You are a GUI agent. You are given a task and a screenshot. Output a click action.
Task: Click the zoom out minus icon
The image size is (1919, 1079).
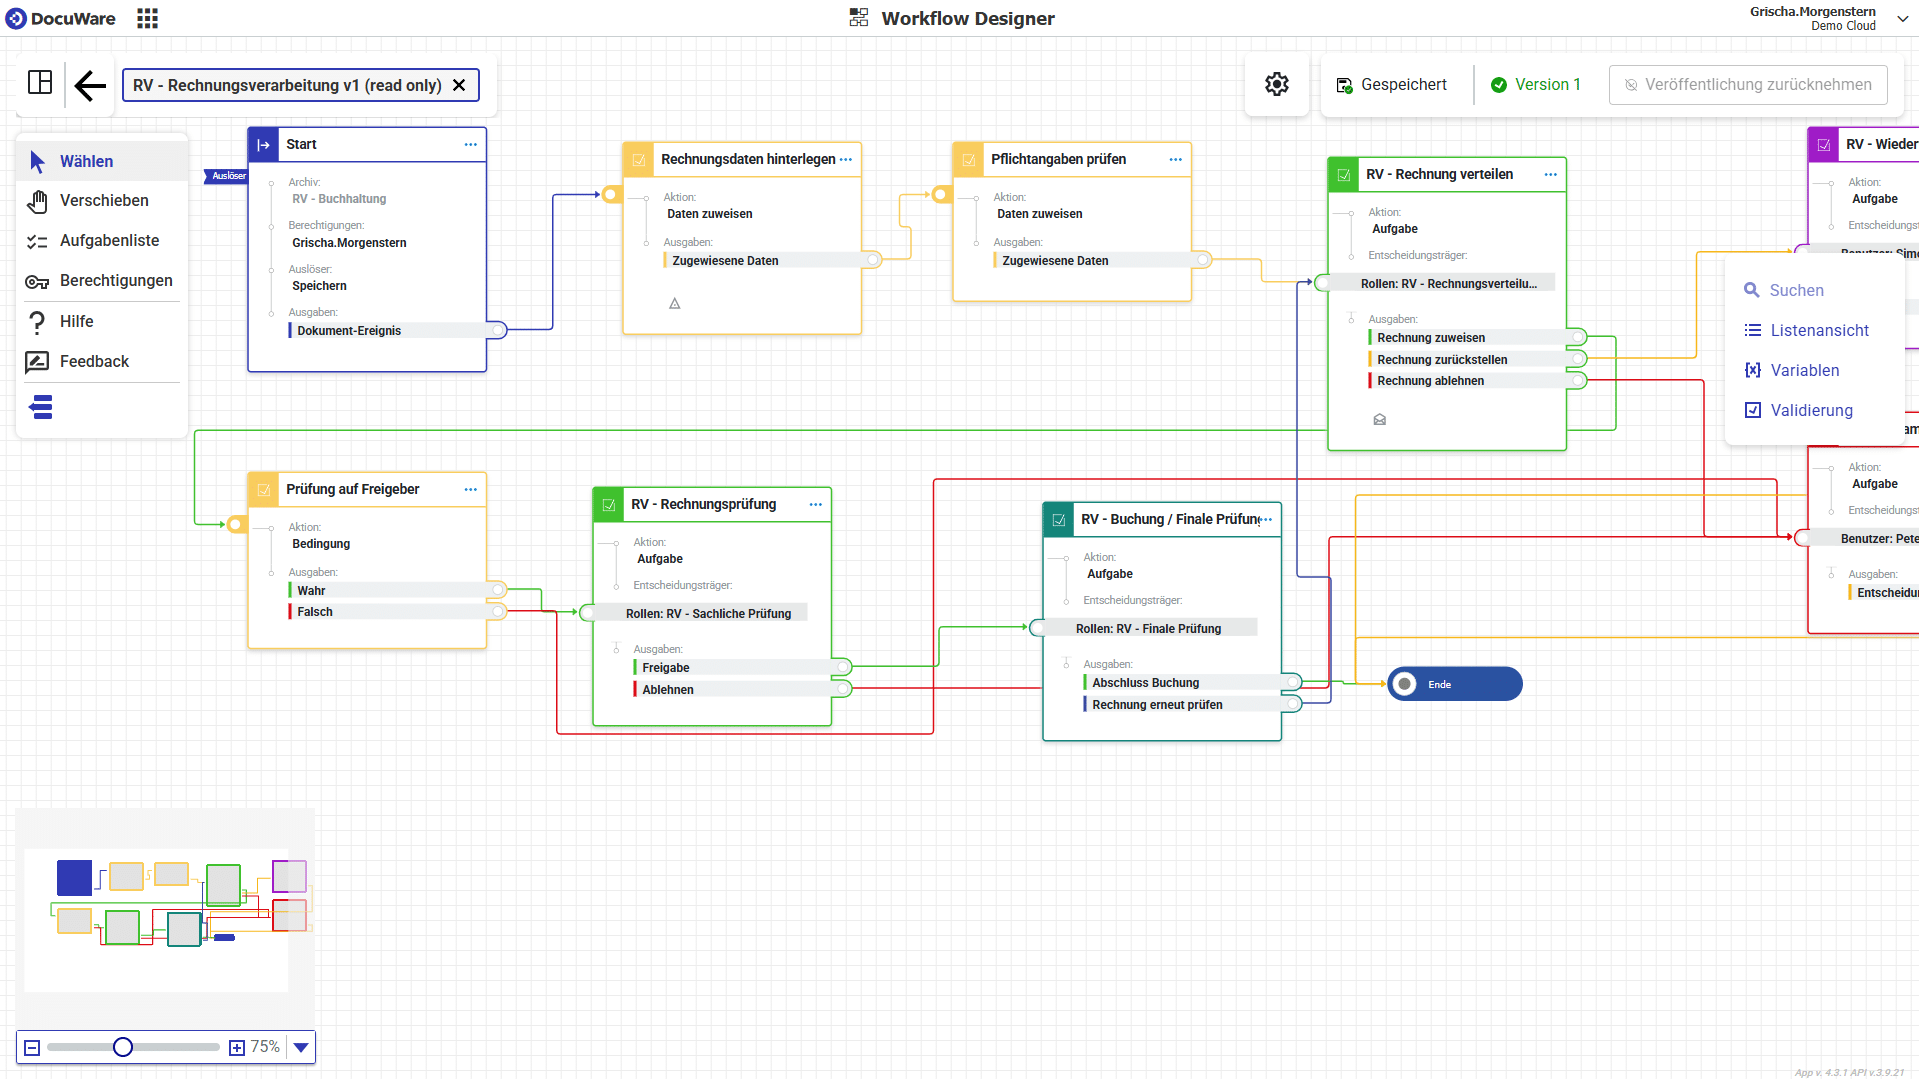32,1047
